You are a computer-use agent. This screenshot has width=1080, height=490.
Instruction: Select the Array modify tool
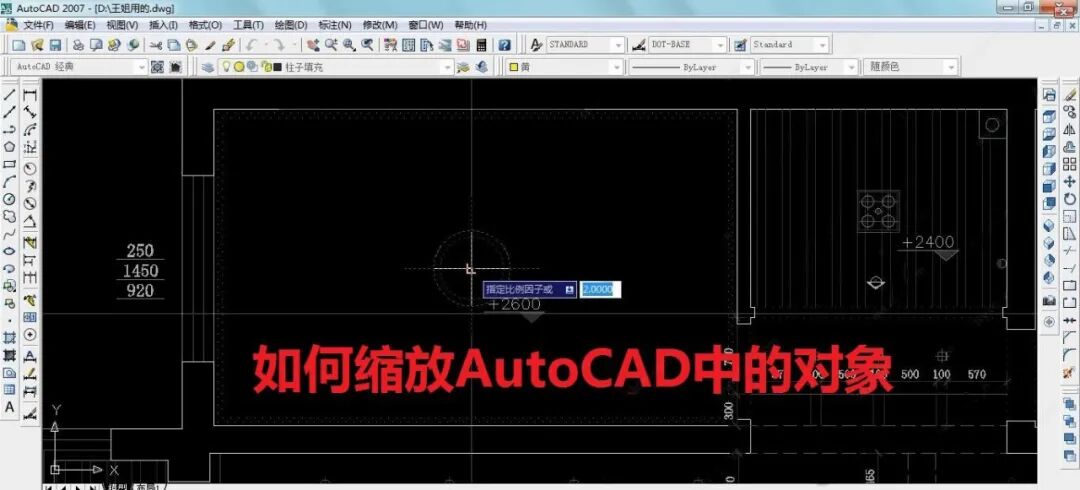point(1069,164)
